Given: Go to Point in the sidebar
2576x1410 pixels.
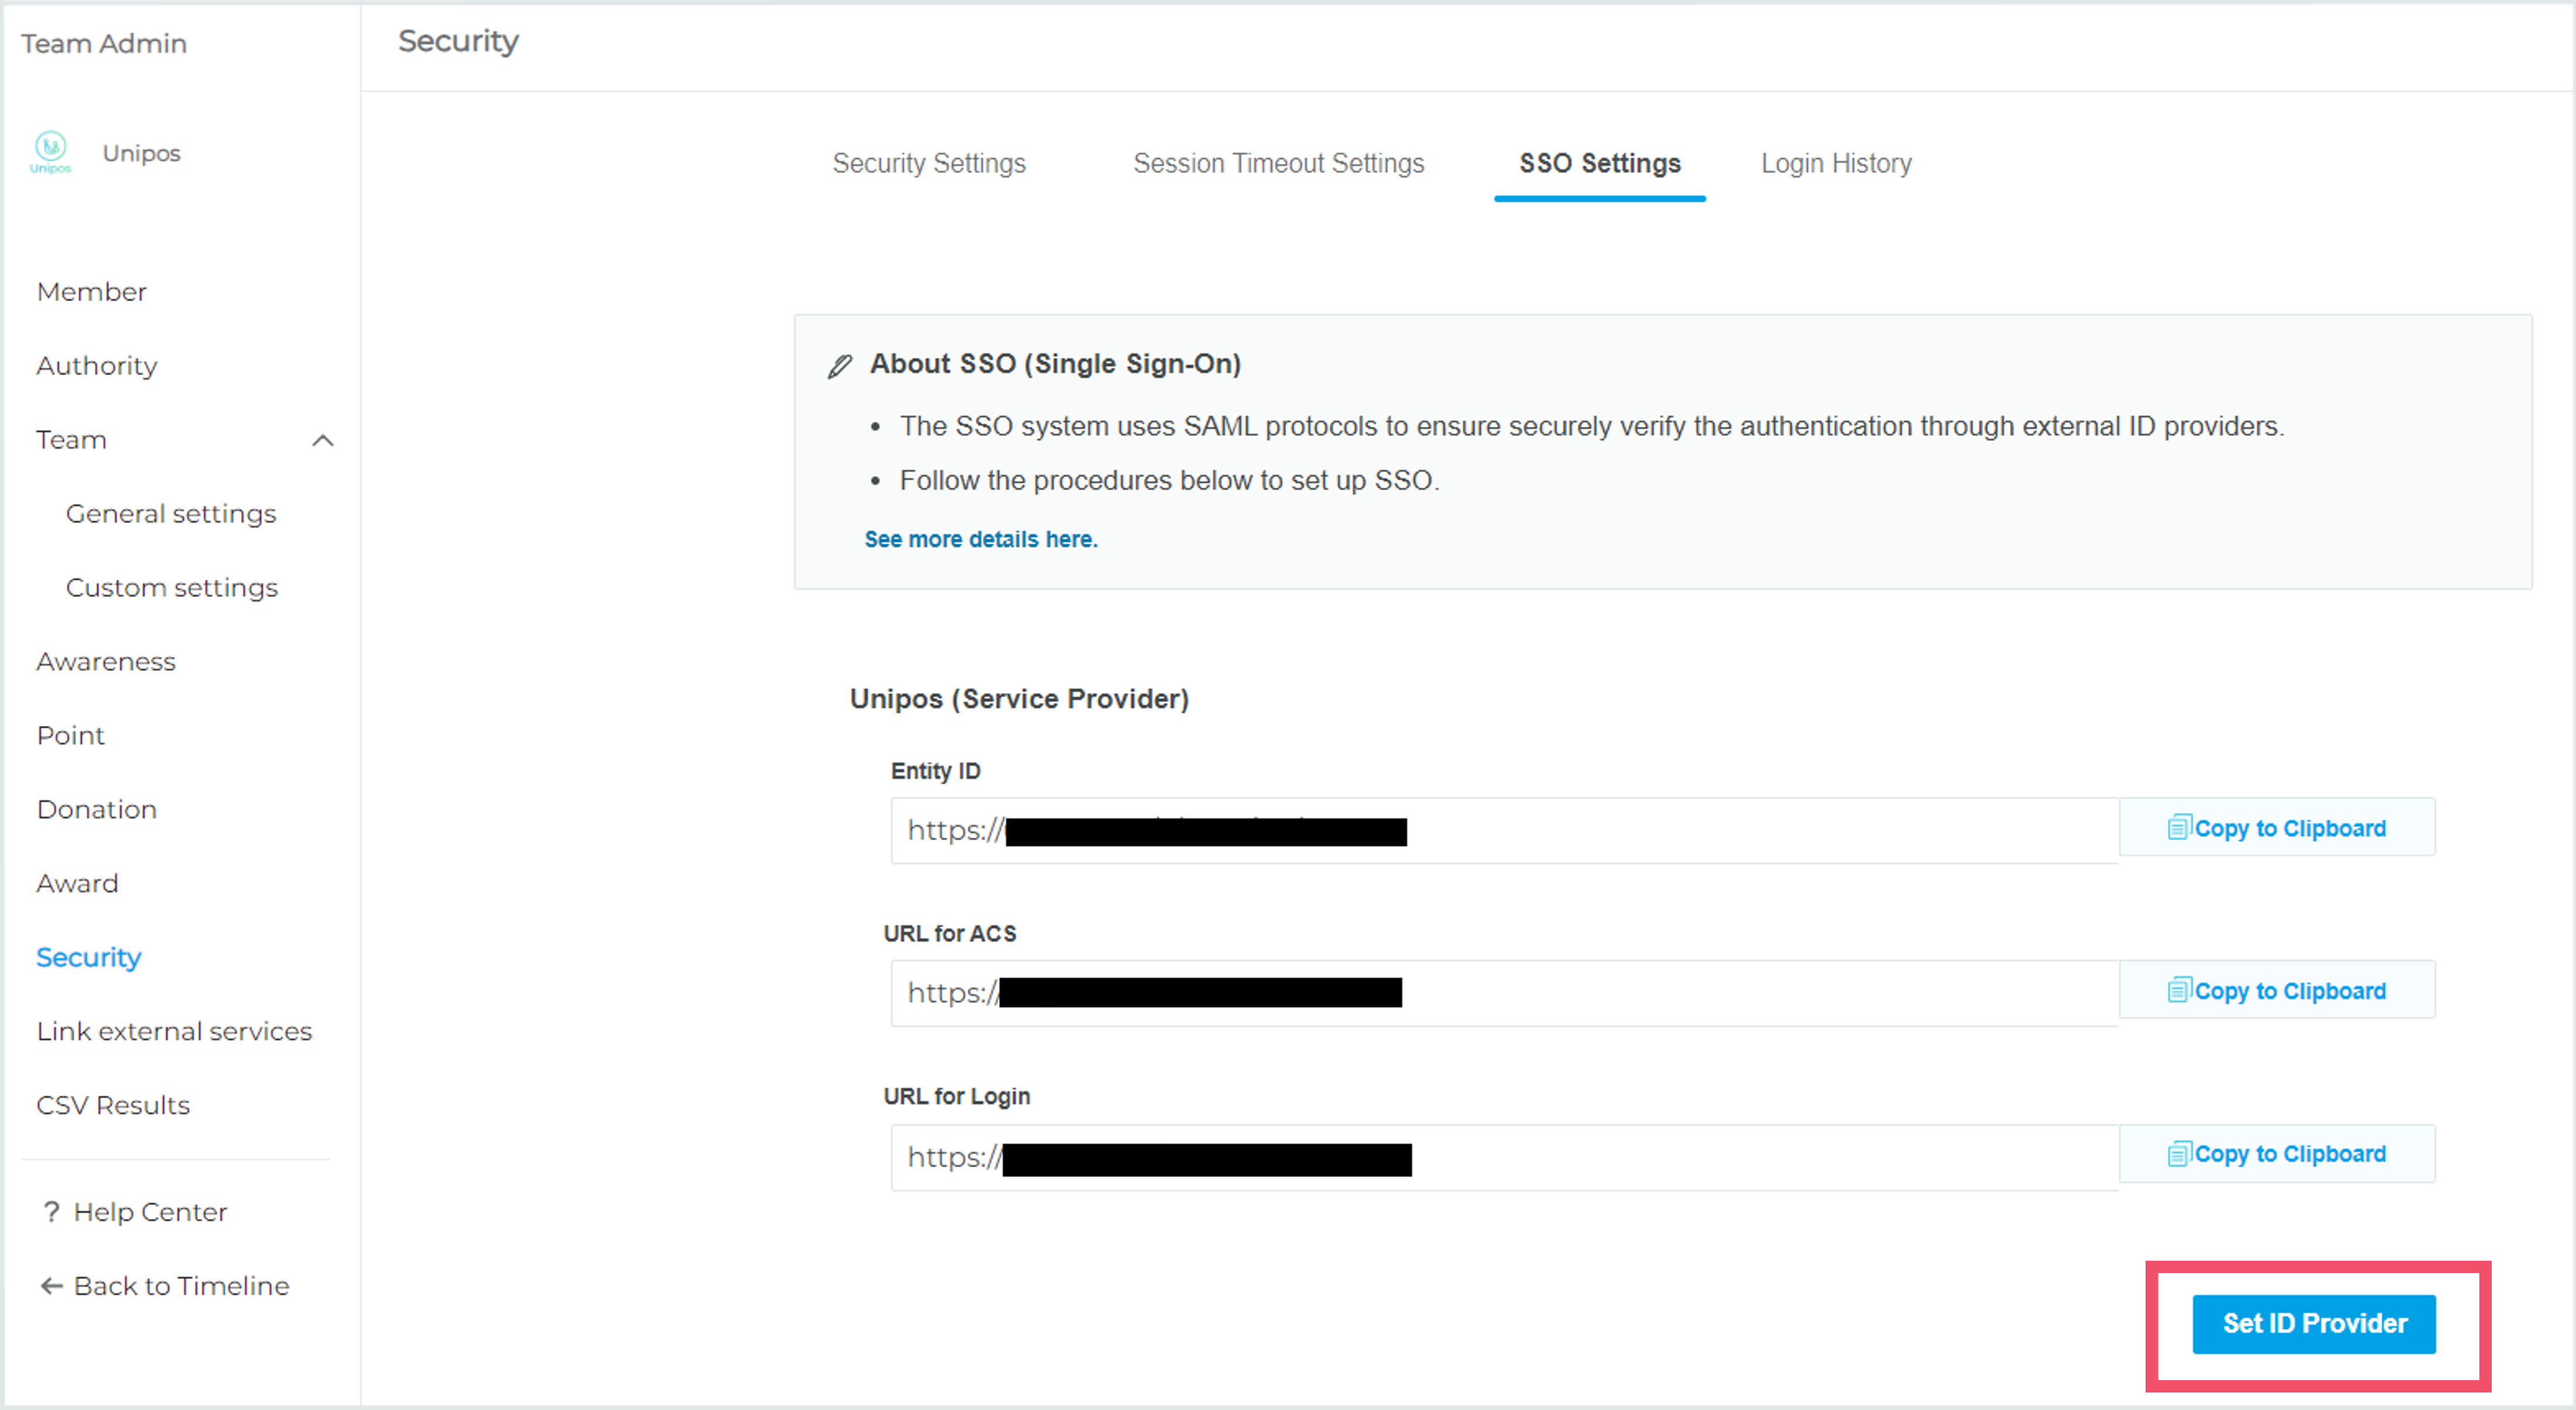Looking at the screenshot, I should [x=70, y=736].
